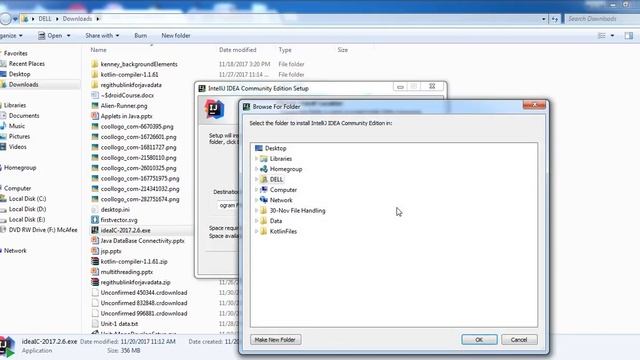Open Music library in sidebar

(17, 126)
